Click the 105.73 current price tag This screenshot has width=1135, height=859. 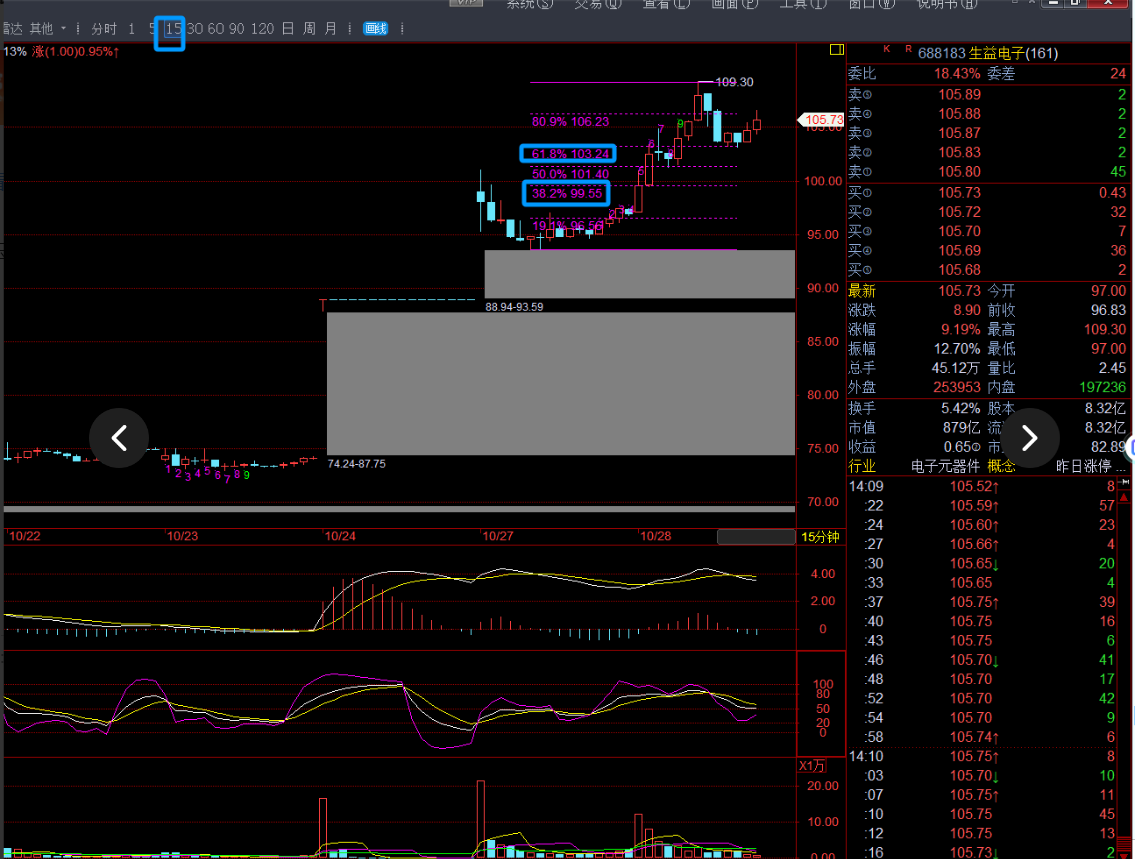click(821, 119)
